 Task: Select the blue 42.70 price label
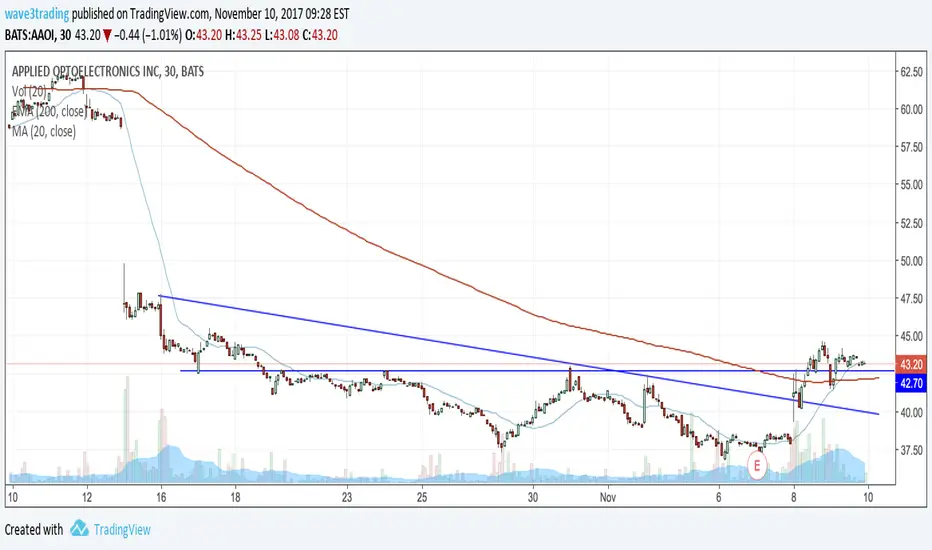911,384
